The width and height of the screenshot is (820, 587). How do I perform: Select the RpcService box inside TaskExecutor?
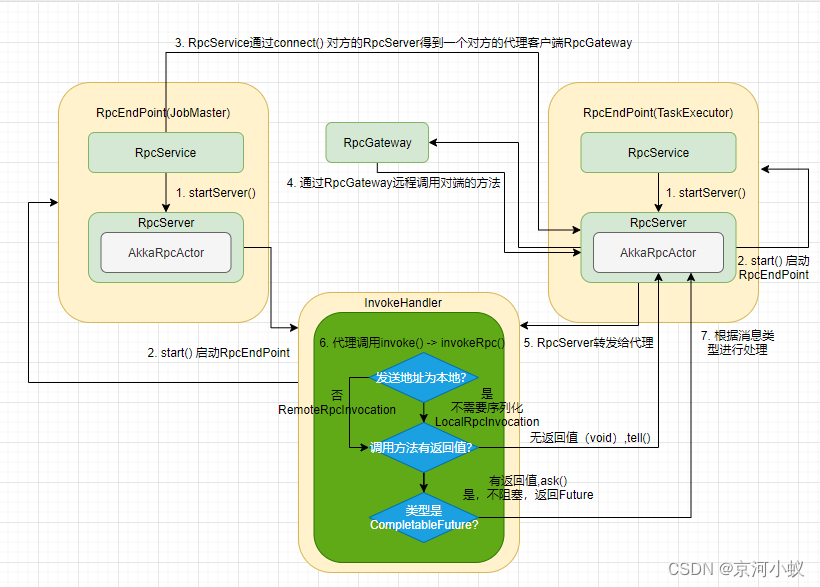coord(658,152)
